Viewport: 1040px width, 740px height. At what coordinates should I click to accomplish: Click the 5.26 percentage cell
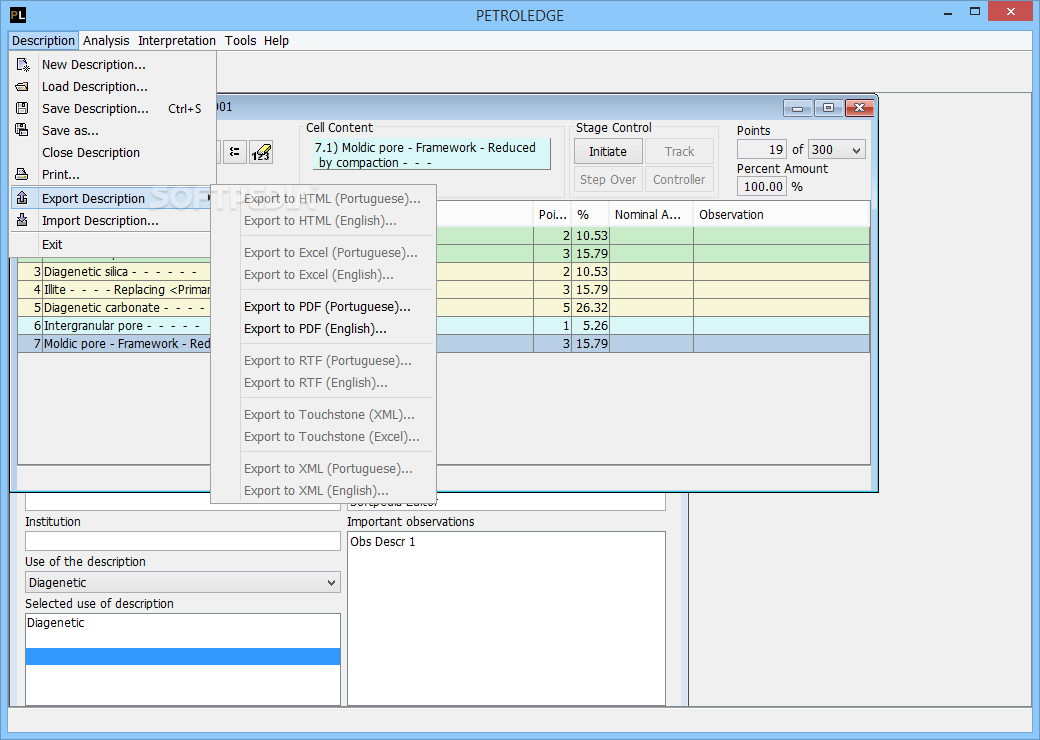590,326
